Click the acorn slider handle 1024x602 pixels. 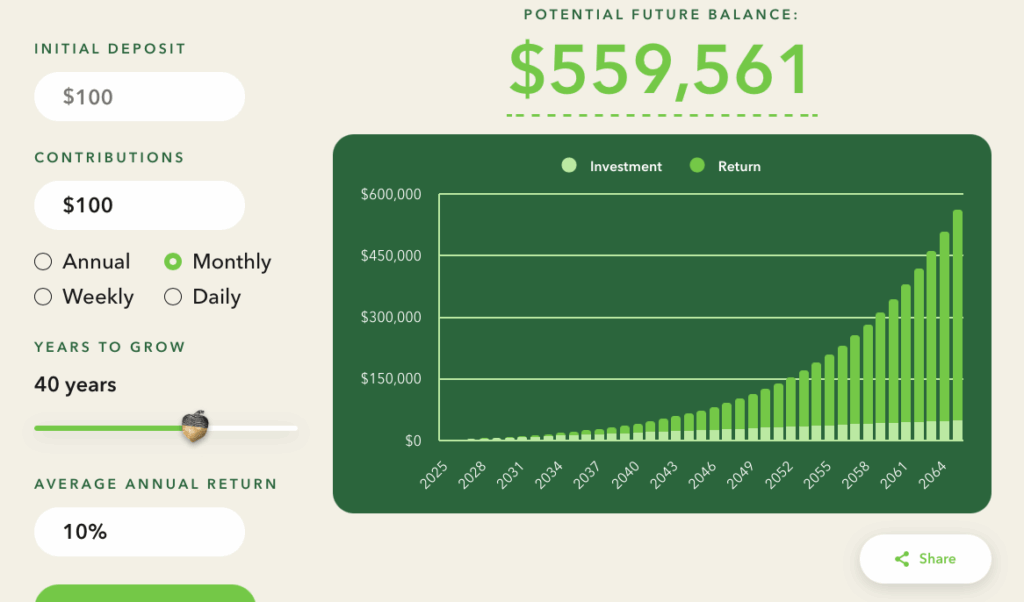pyautogui.click(x=196, y=426)
